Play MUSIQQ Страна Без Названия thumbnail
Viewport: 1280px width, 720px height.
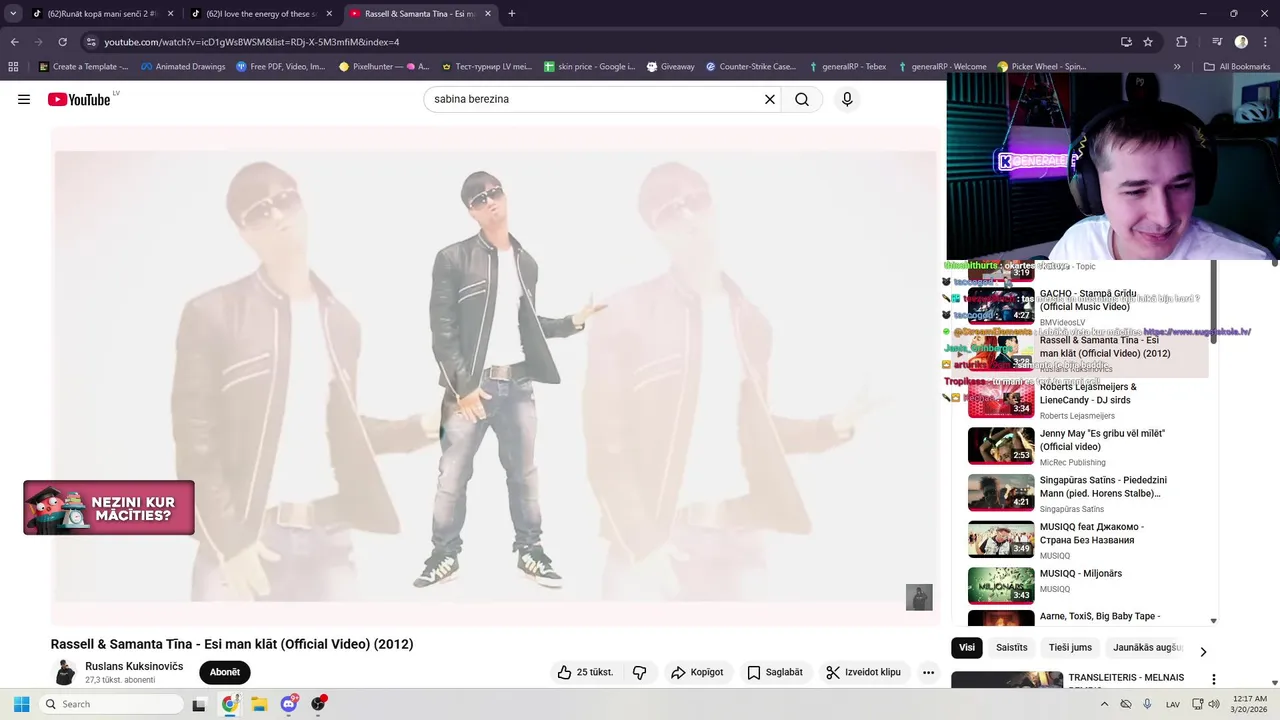[x=1001, y=539]
